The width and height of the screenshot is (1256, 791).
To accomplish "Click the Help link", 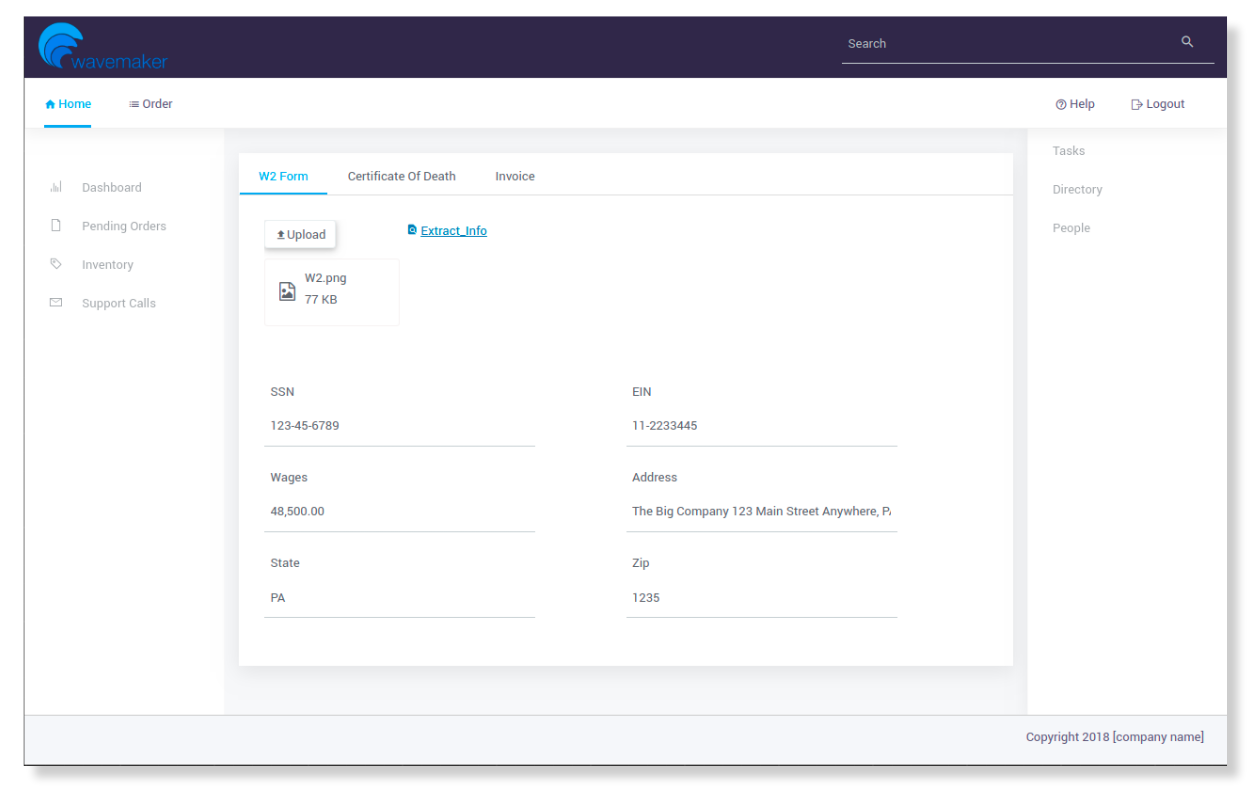I will tap(1075, 104).
